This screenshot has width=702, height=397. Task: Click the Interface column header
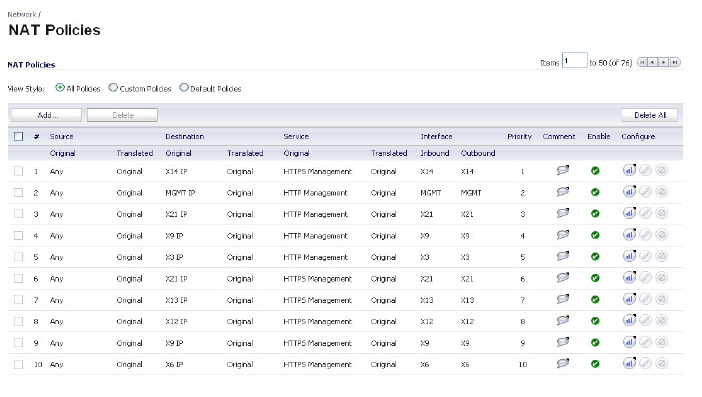[436, 137]
